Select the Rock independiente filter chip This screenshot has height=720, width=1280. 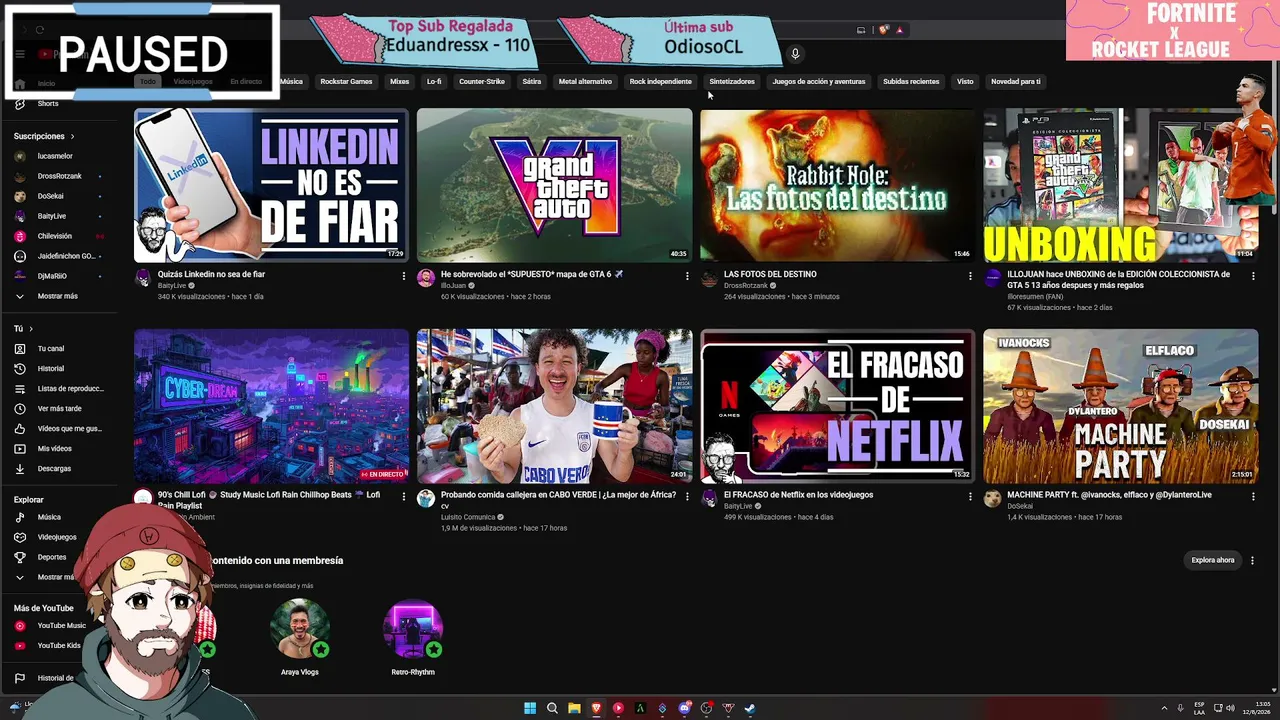coord(660,82)
